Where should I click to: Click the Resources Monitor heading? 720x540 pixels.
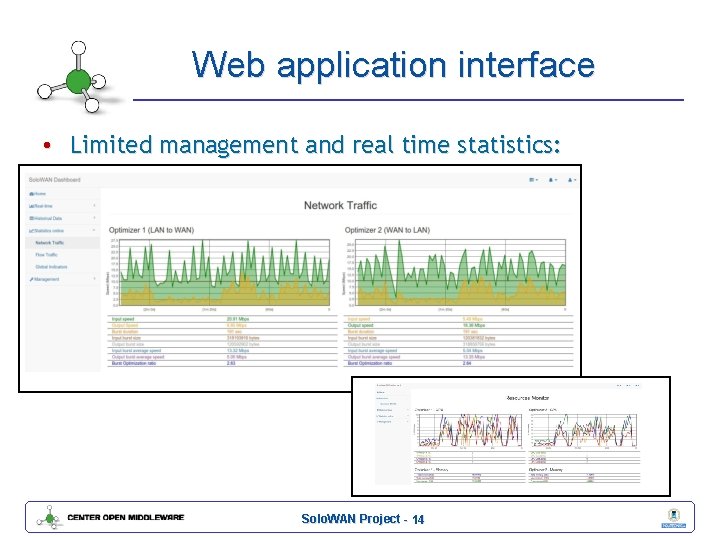tap(527, 398)
